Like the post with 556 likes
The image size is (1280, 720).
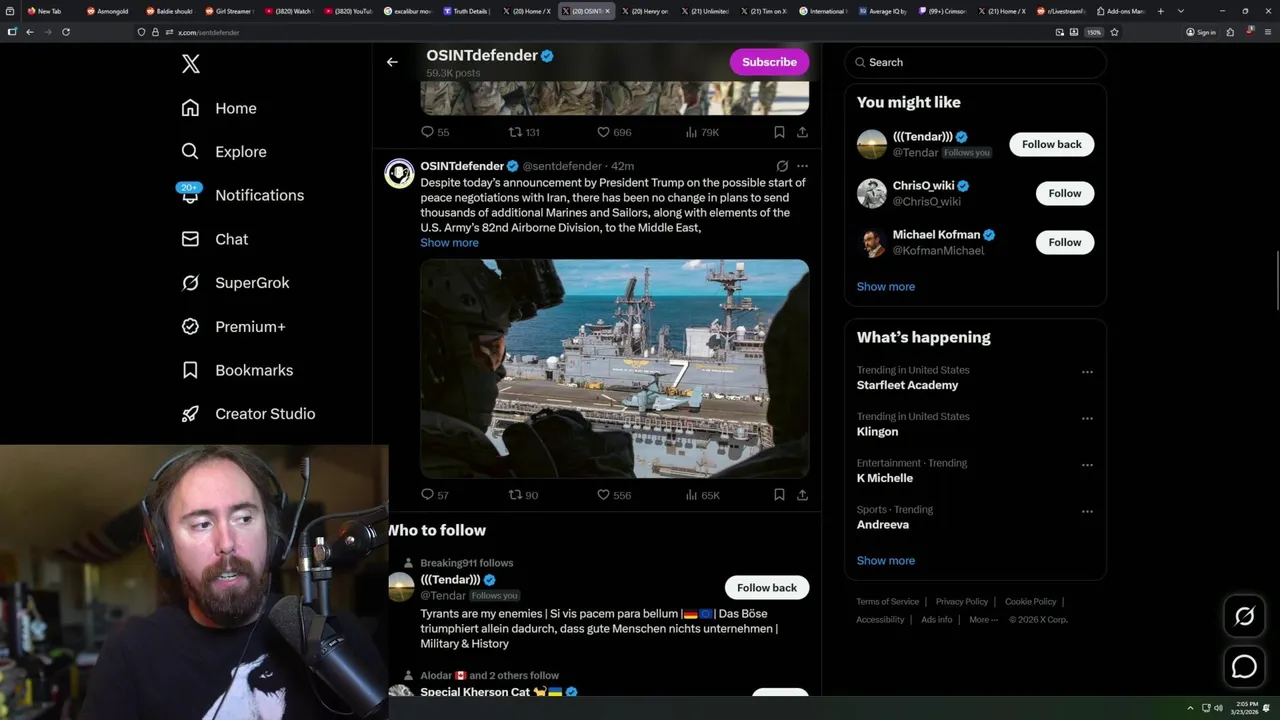(x=614, y=495)
